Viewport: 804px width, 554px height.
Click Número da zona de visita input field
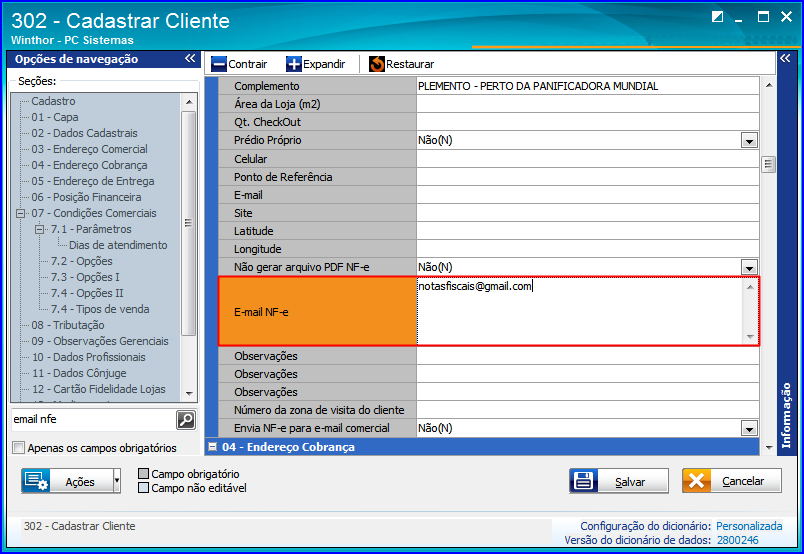point(588,410)
